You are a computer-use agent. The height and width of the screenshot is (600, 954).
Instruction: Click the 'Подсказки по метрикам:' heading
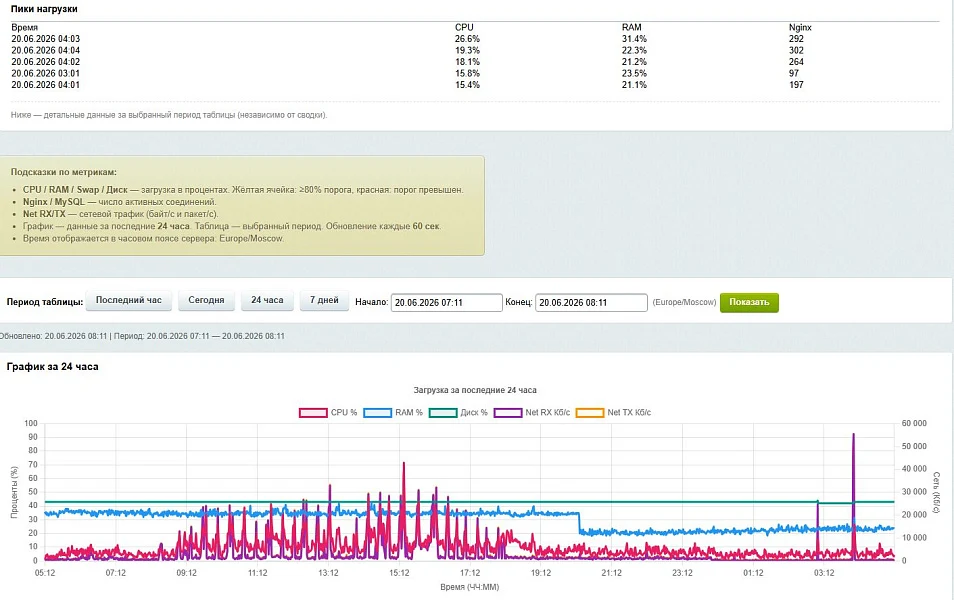[x=63, y=172]
